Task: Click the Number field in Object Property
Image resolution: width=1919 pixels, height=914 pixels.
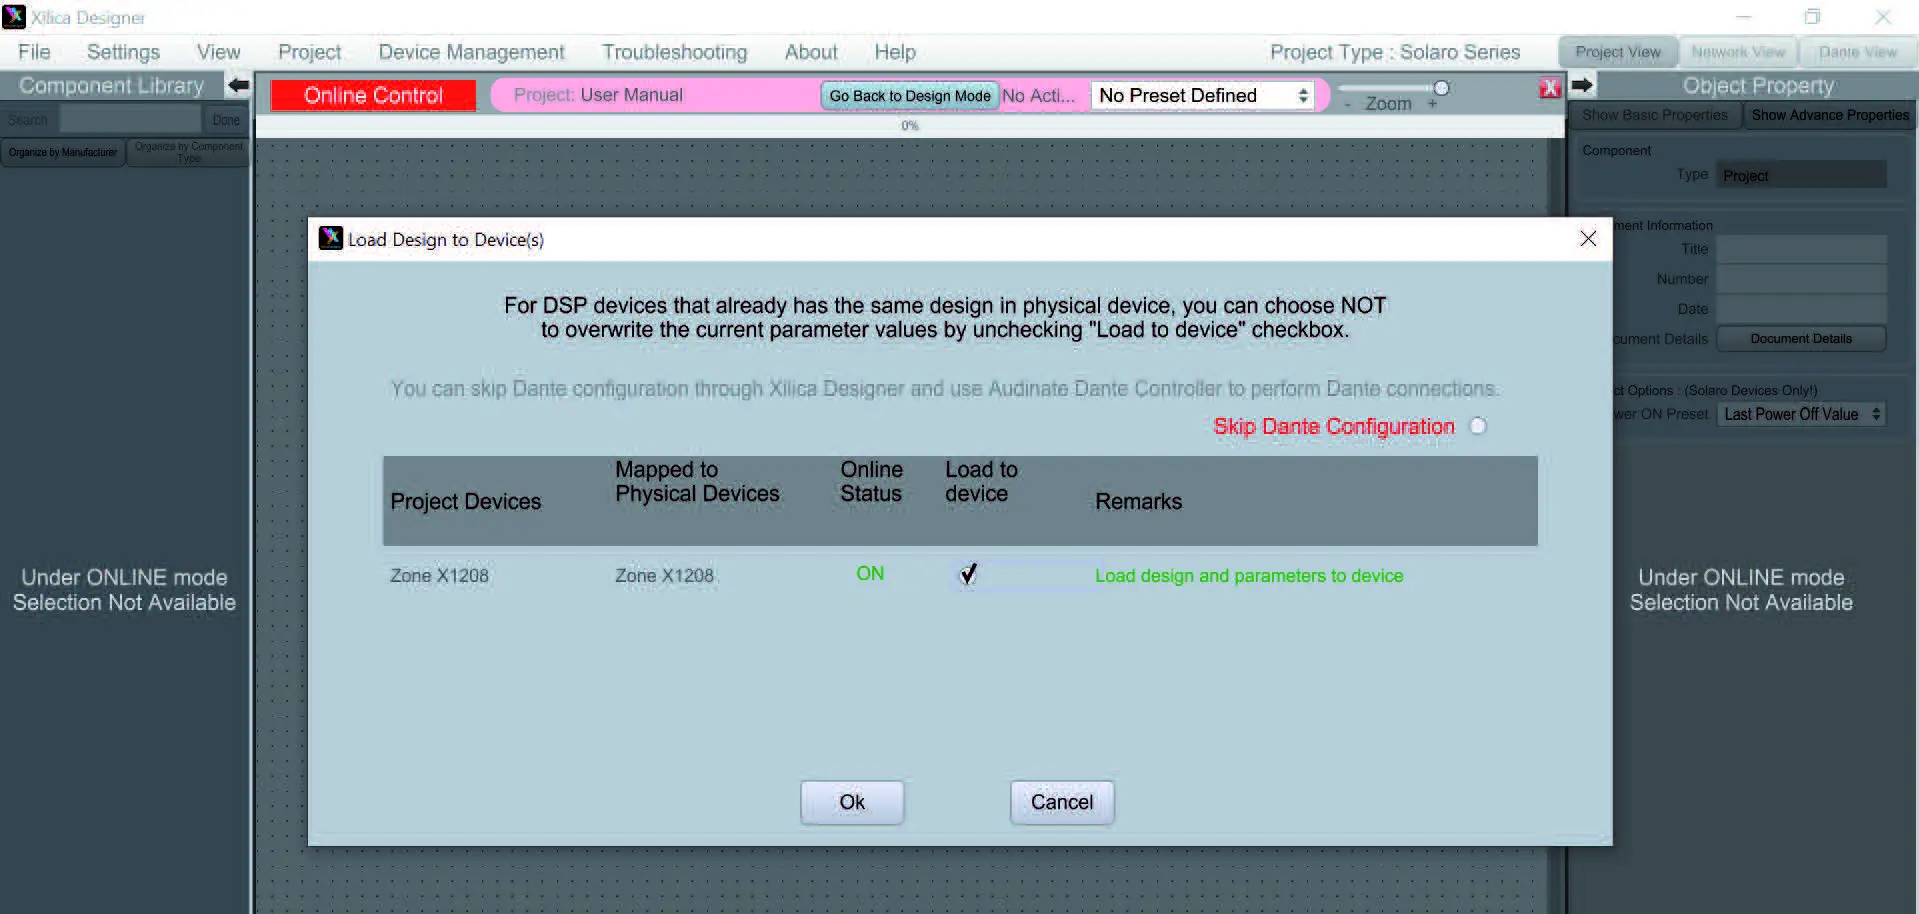Action: coord(1802,279)
